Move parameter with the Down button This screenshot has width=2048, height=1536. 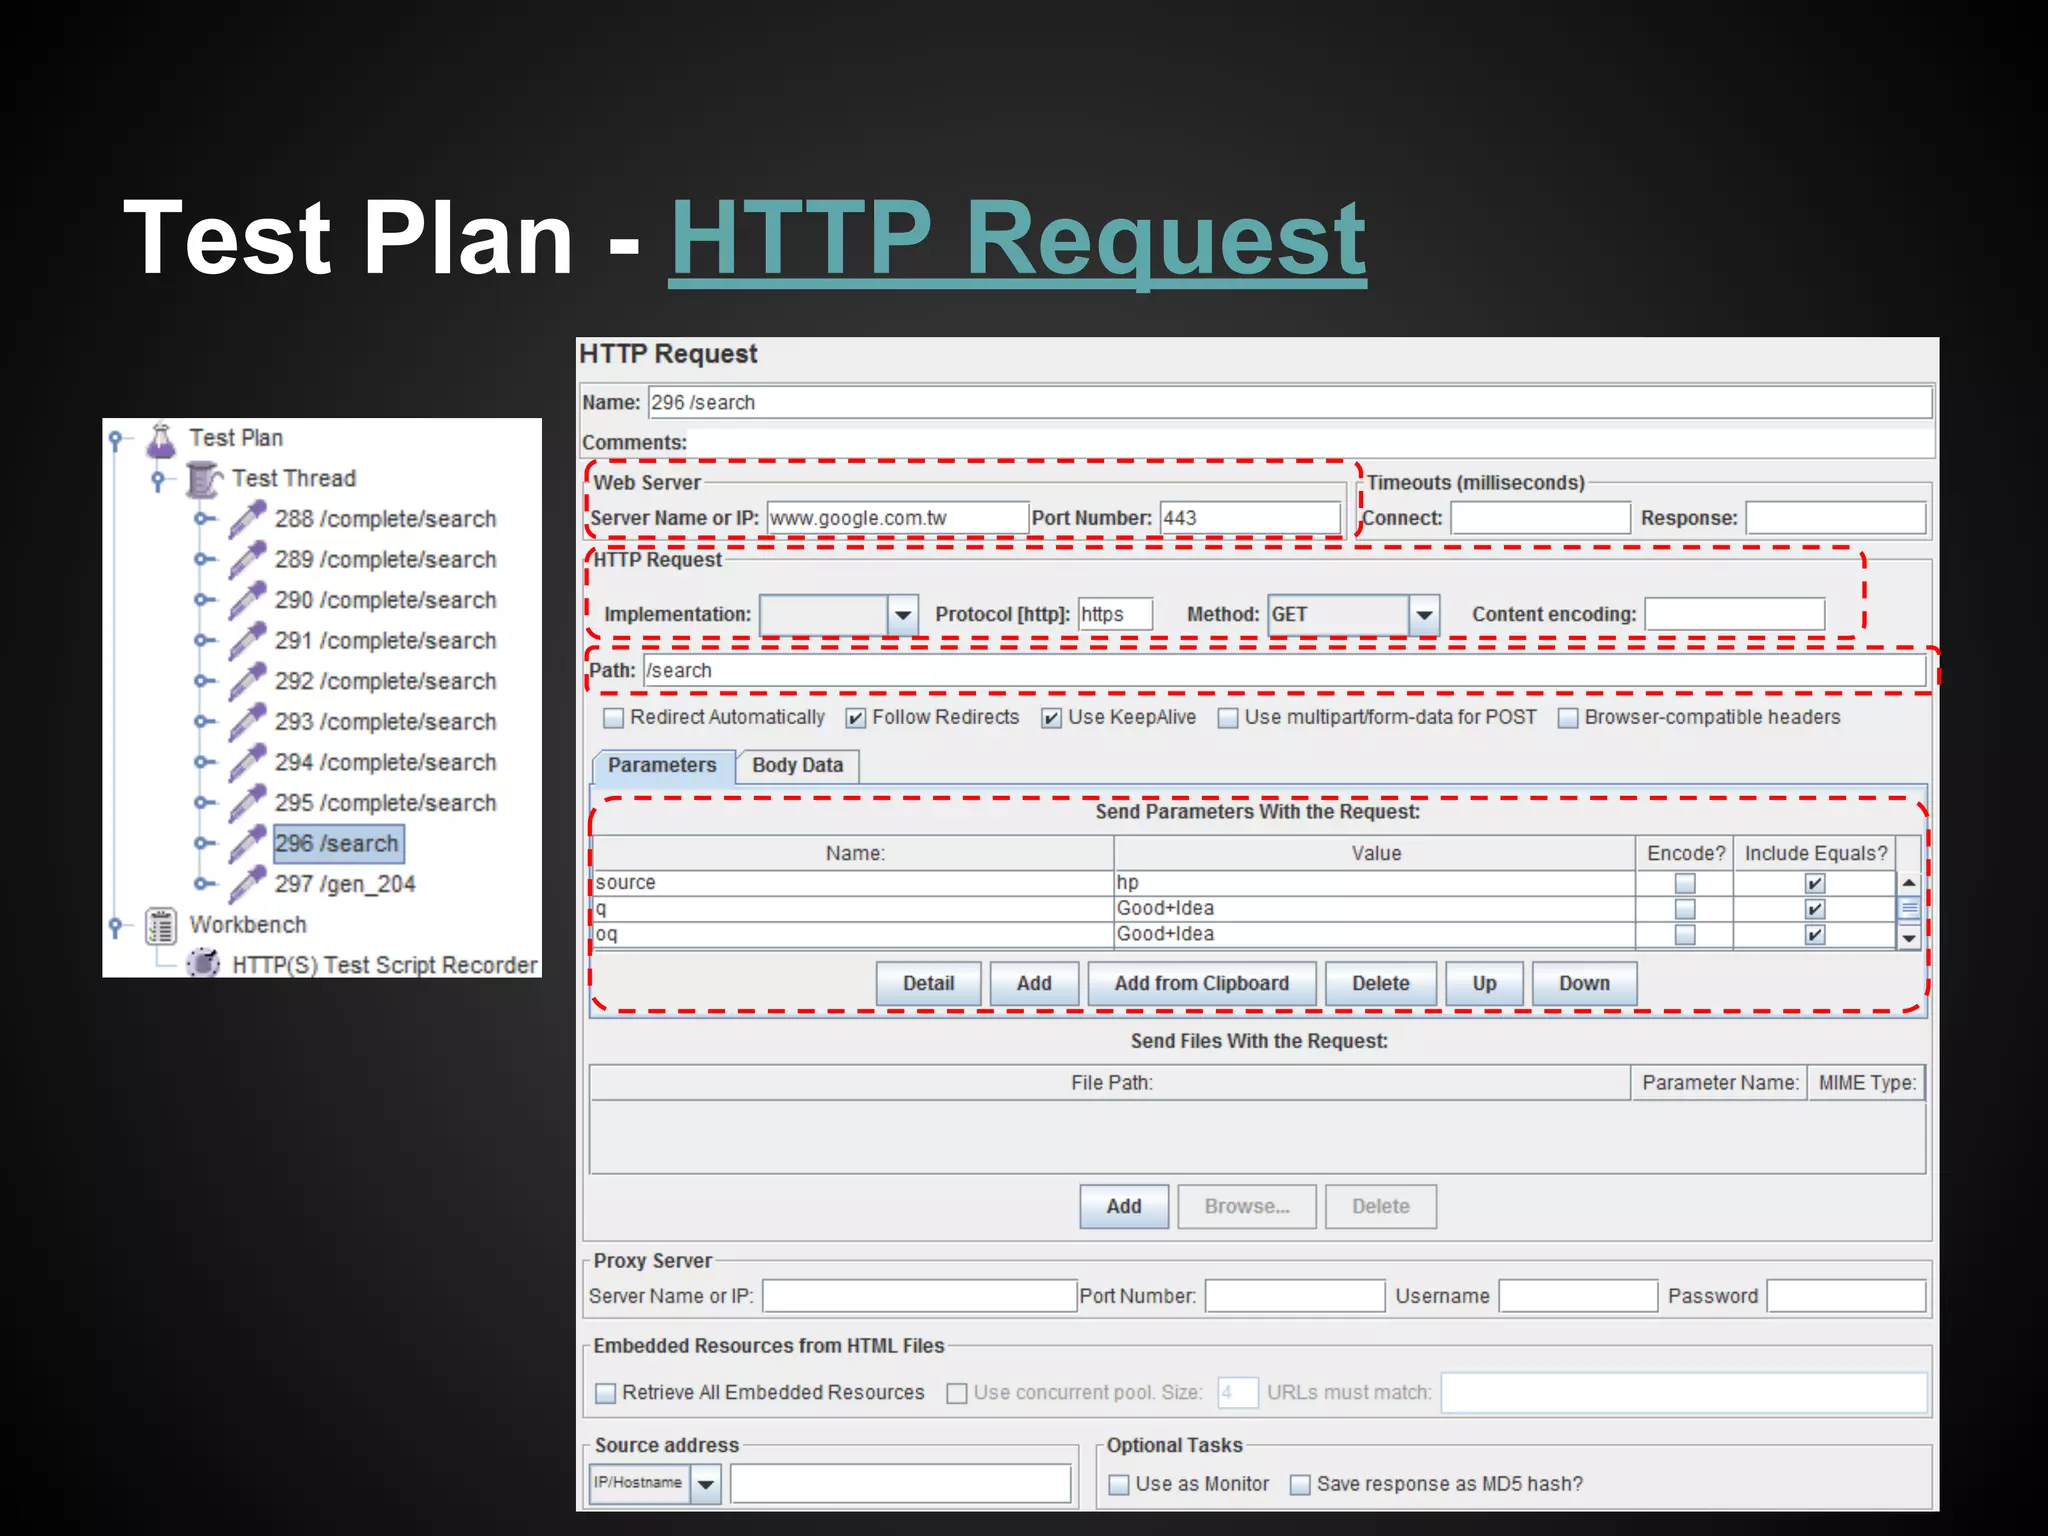[x=1585, y=984]
